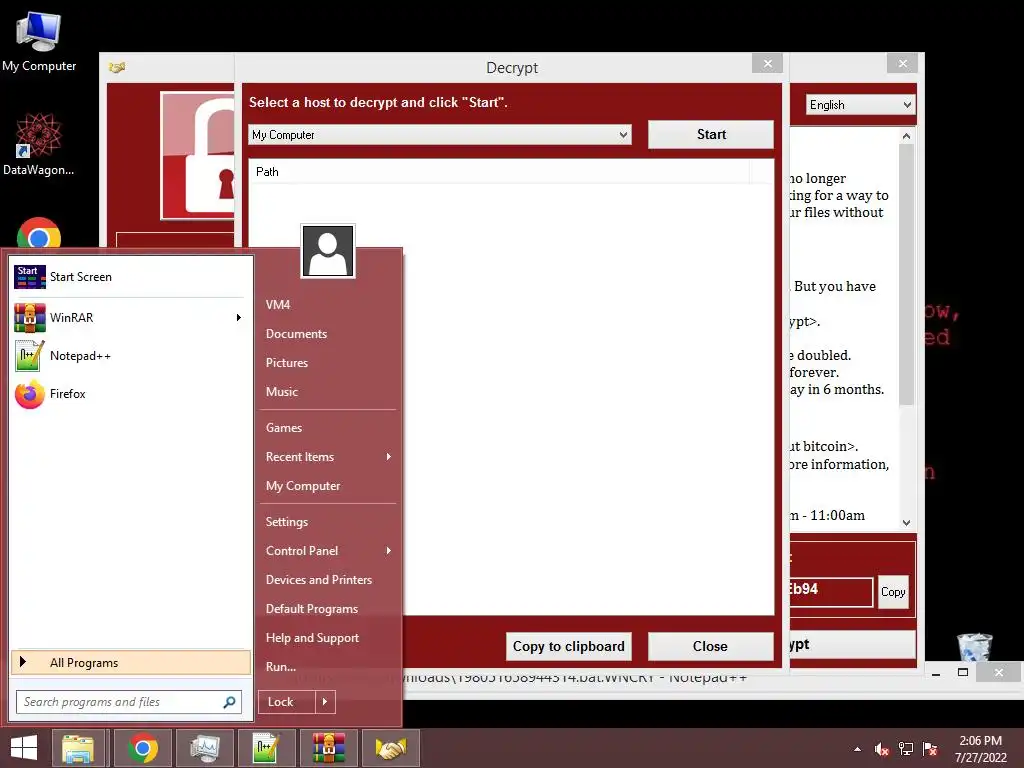Screen dimensions: 1024x768
Task: Maximize the Notepad++ window
Action: (963, 673)
